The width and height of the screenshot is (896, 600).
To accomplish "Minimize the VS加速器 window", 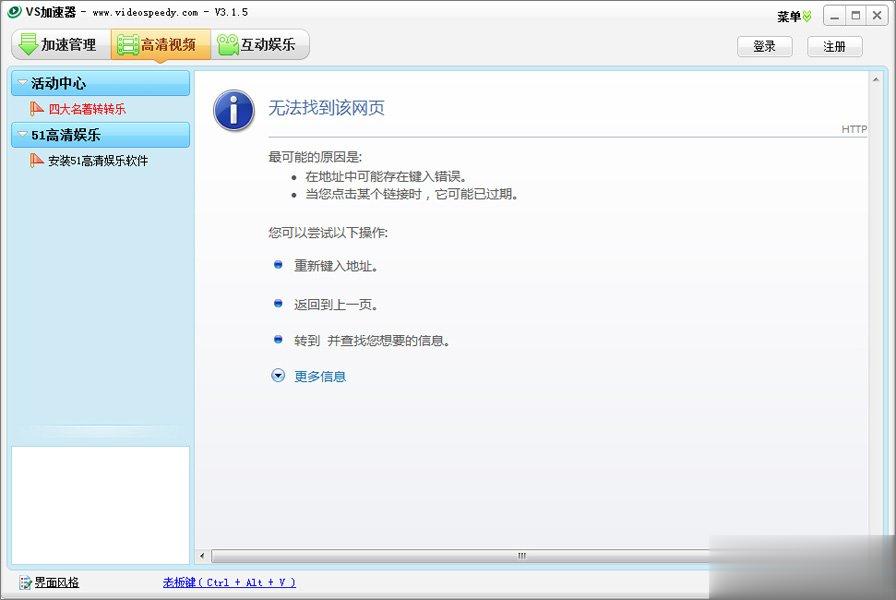I will (x=834, y=16).
